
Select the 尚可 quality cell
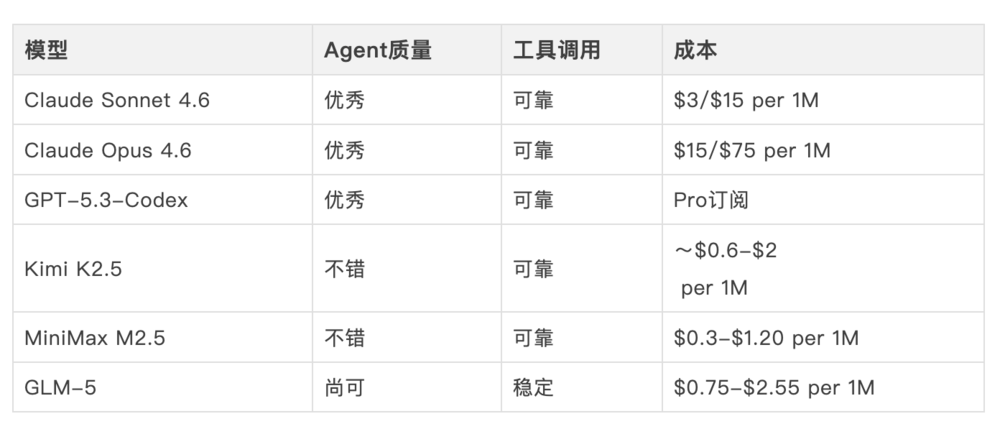344,387
